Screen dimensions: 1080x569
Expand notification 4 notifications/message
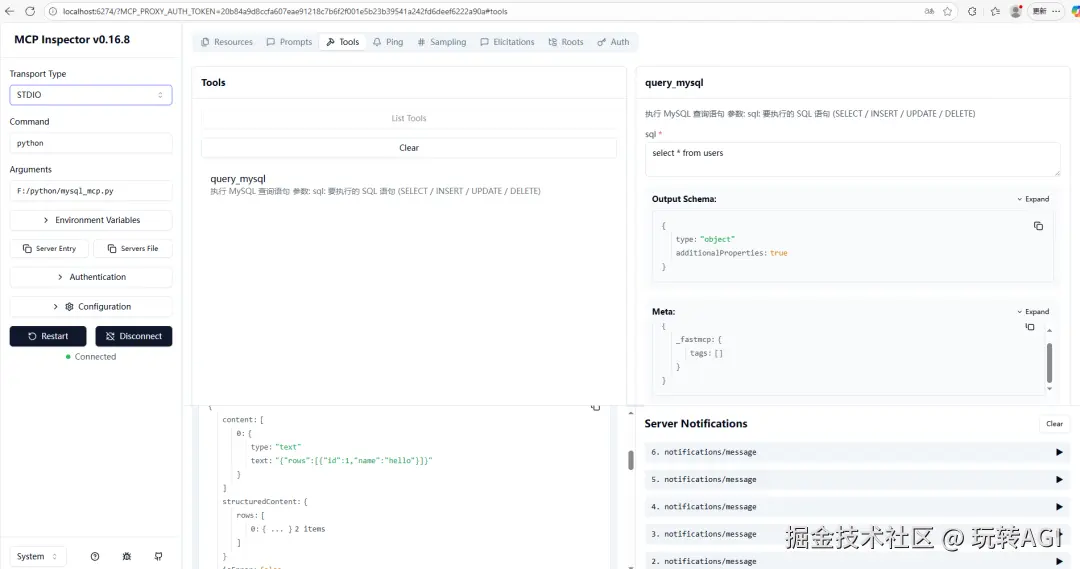tap(858, 507)
